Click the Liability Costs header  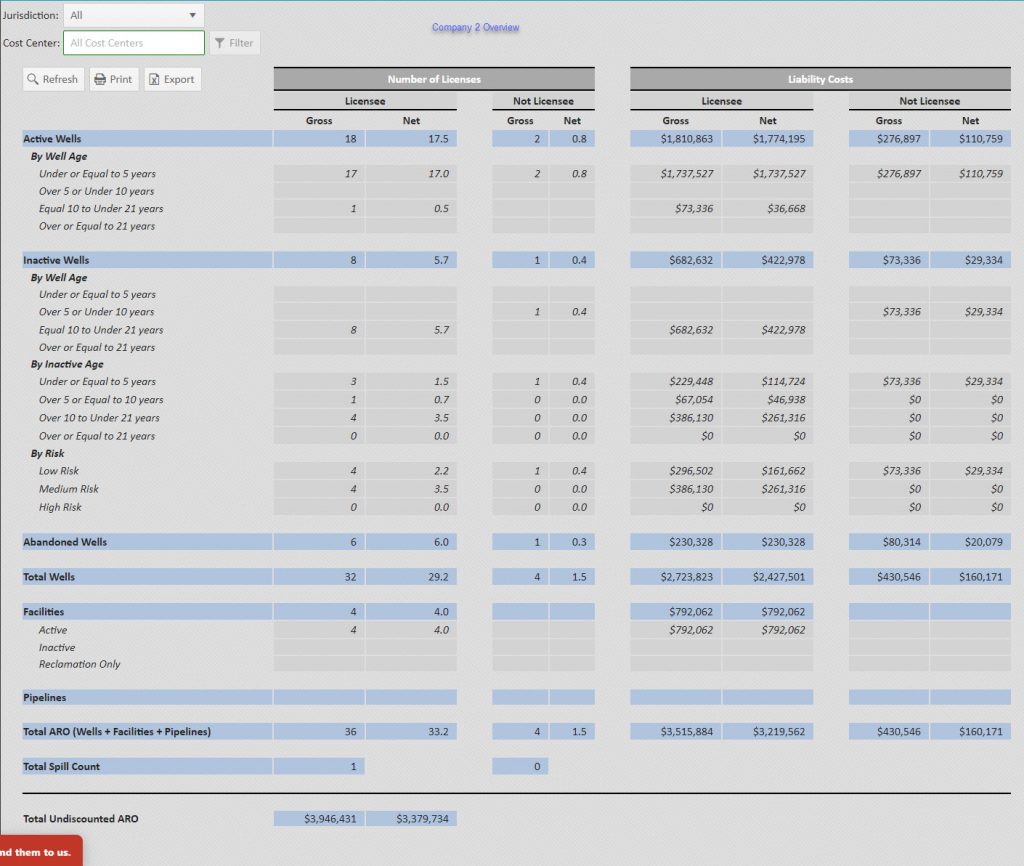click(x=819, y=78)
